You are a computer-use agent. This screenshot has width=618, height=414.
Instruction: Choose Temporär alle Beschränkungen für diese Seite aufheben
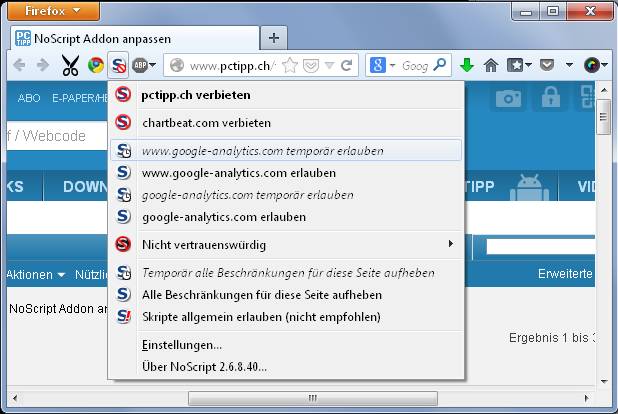click(x=286, y=273)
